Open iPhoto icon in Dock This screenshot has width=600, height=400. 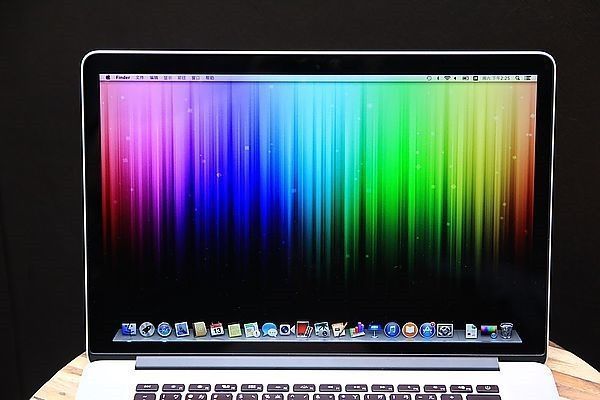(x=322, y=330)
